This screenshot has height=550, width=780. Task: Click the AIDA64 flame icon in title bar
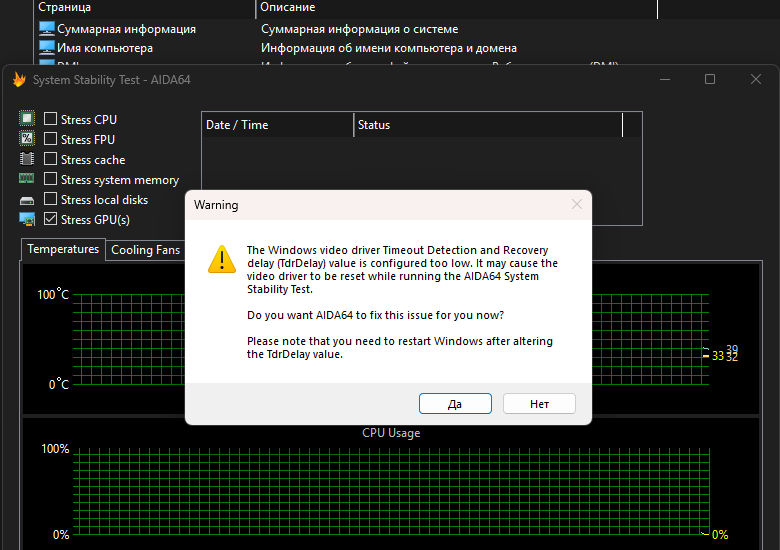click(x=19, y=80)
